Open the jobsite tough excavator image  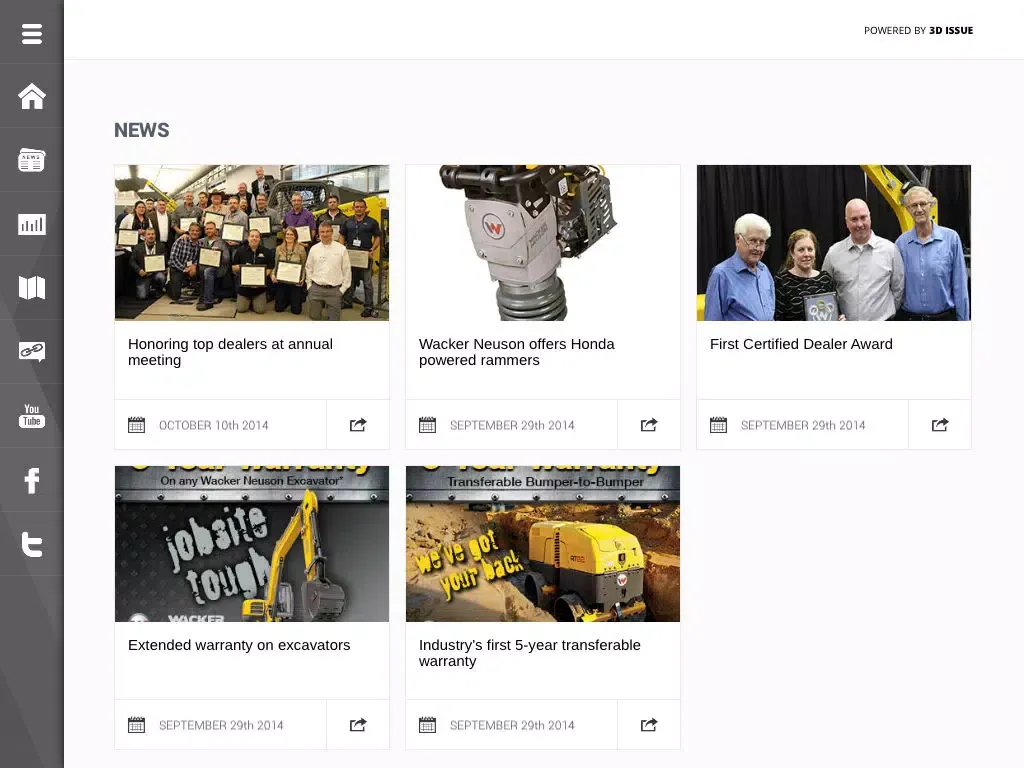pos(251,543)
